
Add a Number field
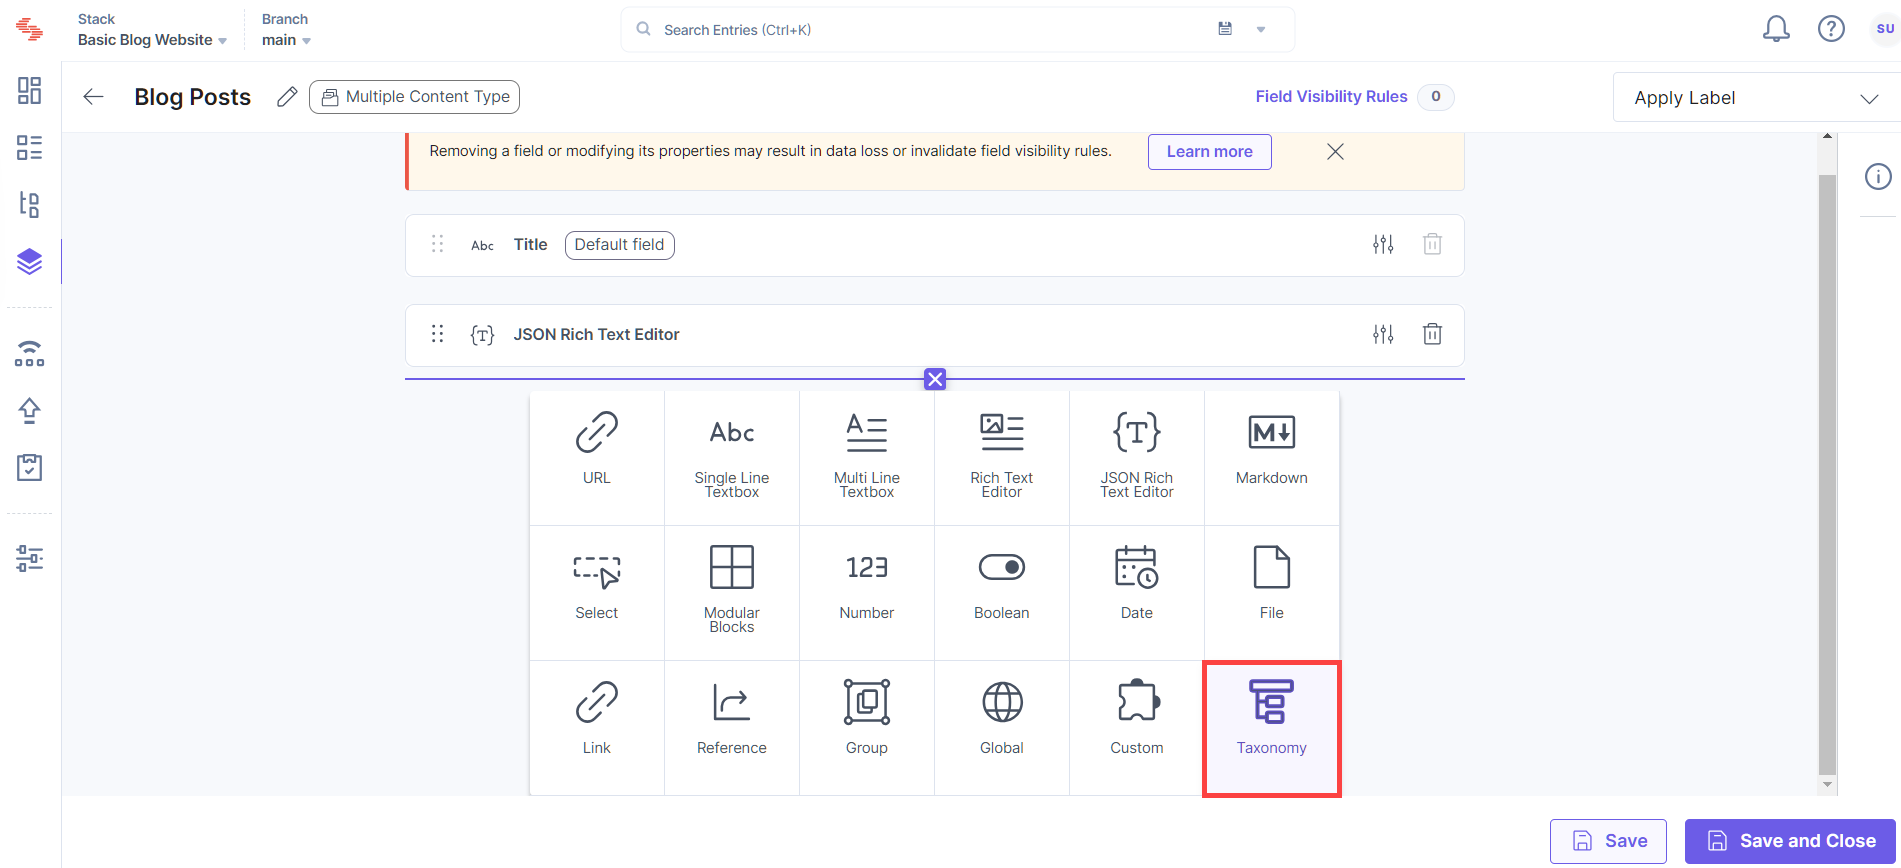point(867,593)
